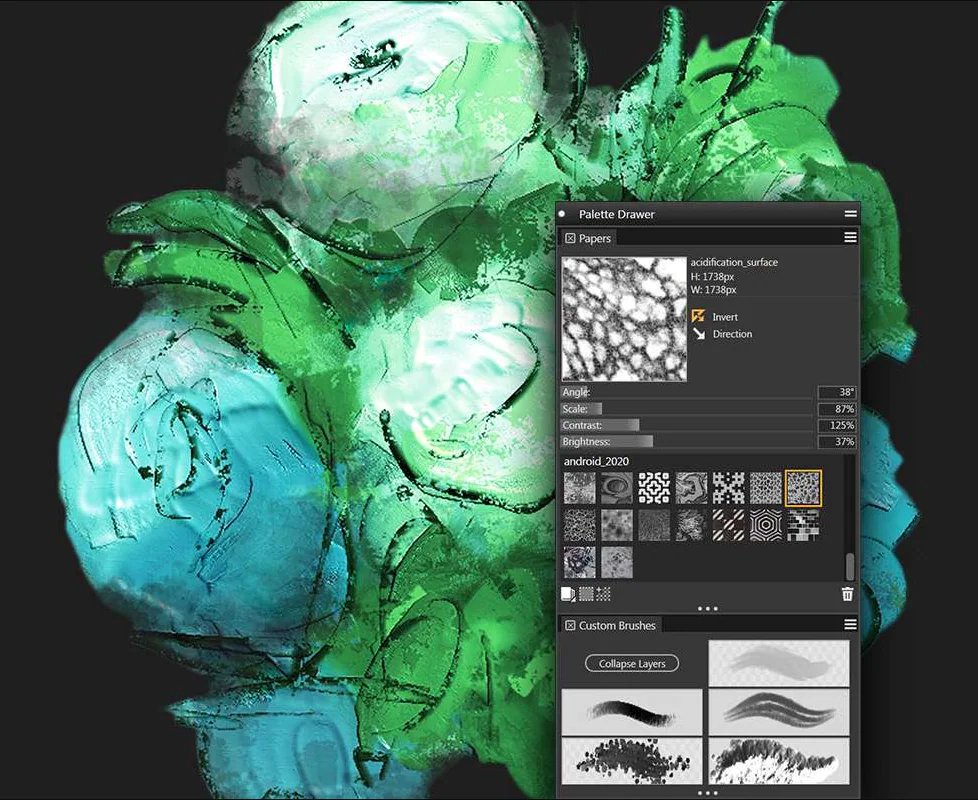
Task: Click the capture paper icon beside the library icon
Action: tap(586, 594)
